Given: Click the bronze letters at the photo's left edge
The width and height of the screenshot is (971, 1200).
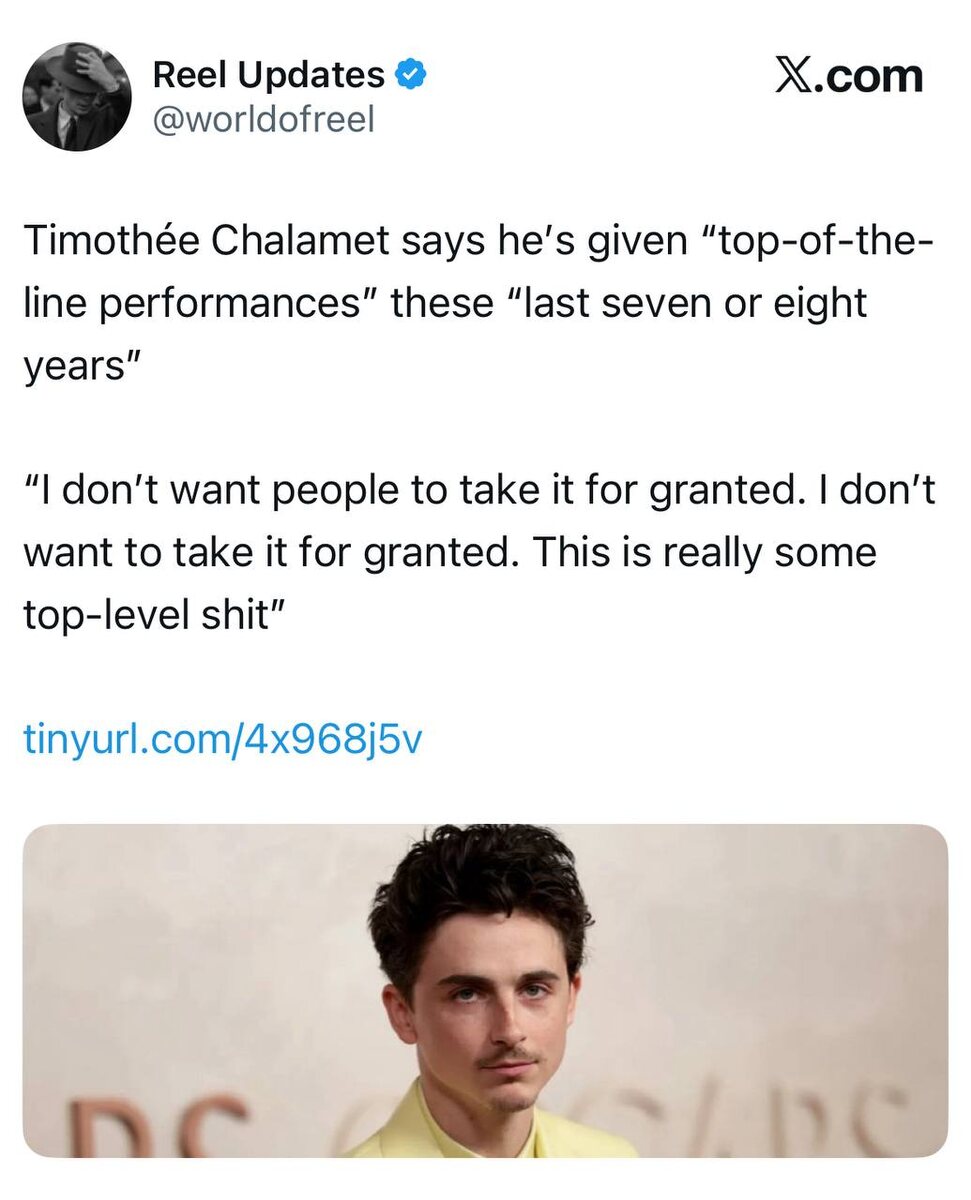Looking at the screenshot, I should tap(160, 1125).
